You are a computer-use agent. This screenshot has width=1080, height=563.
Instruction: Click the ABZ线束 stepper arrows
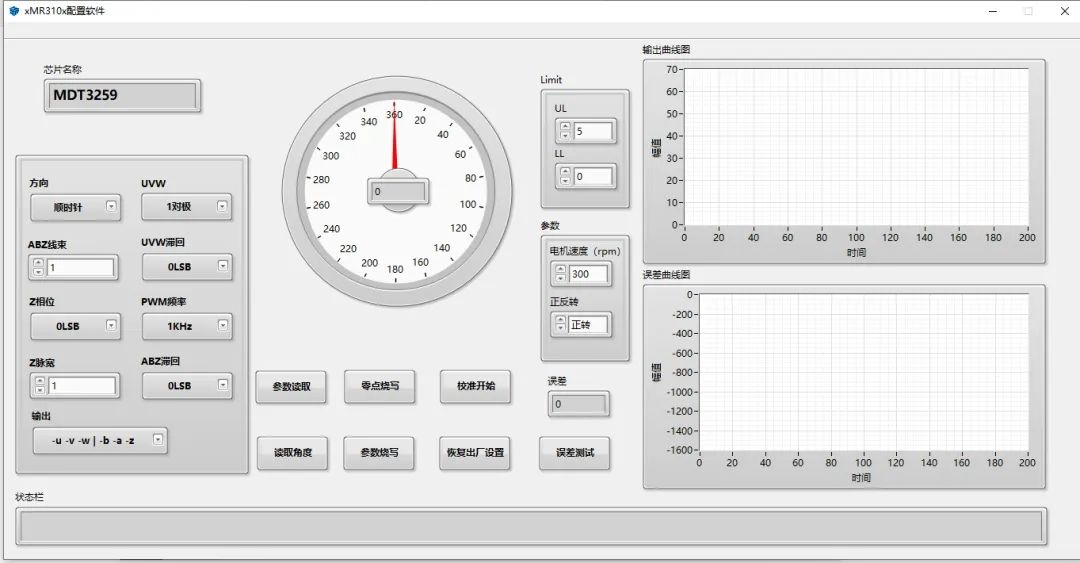pyautogui.click(x=39, y=268)
